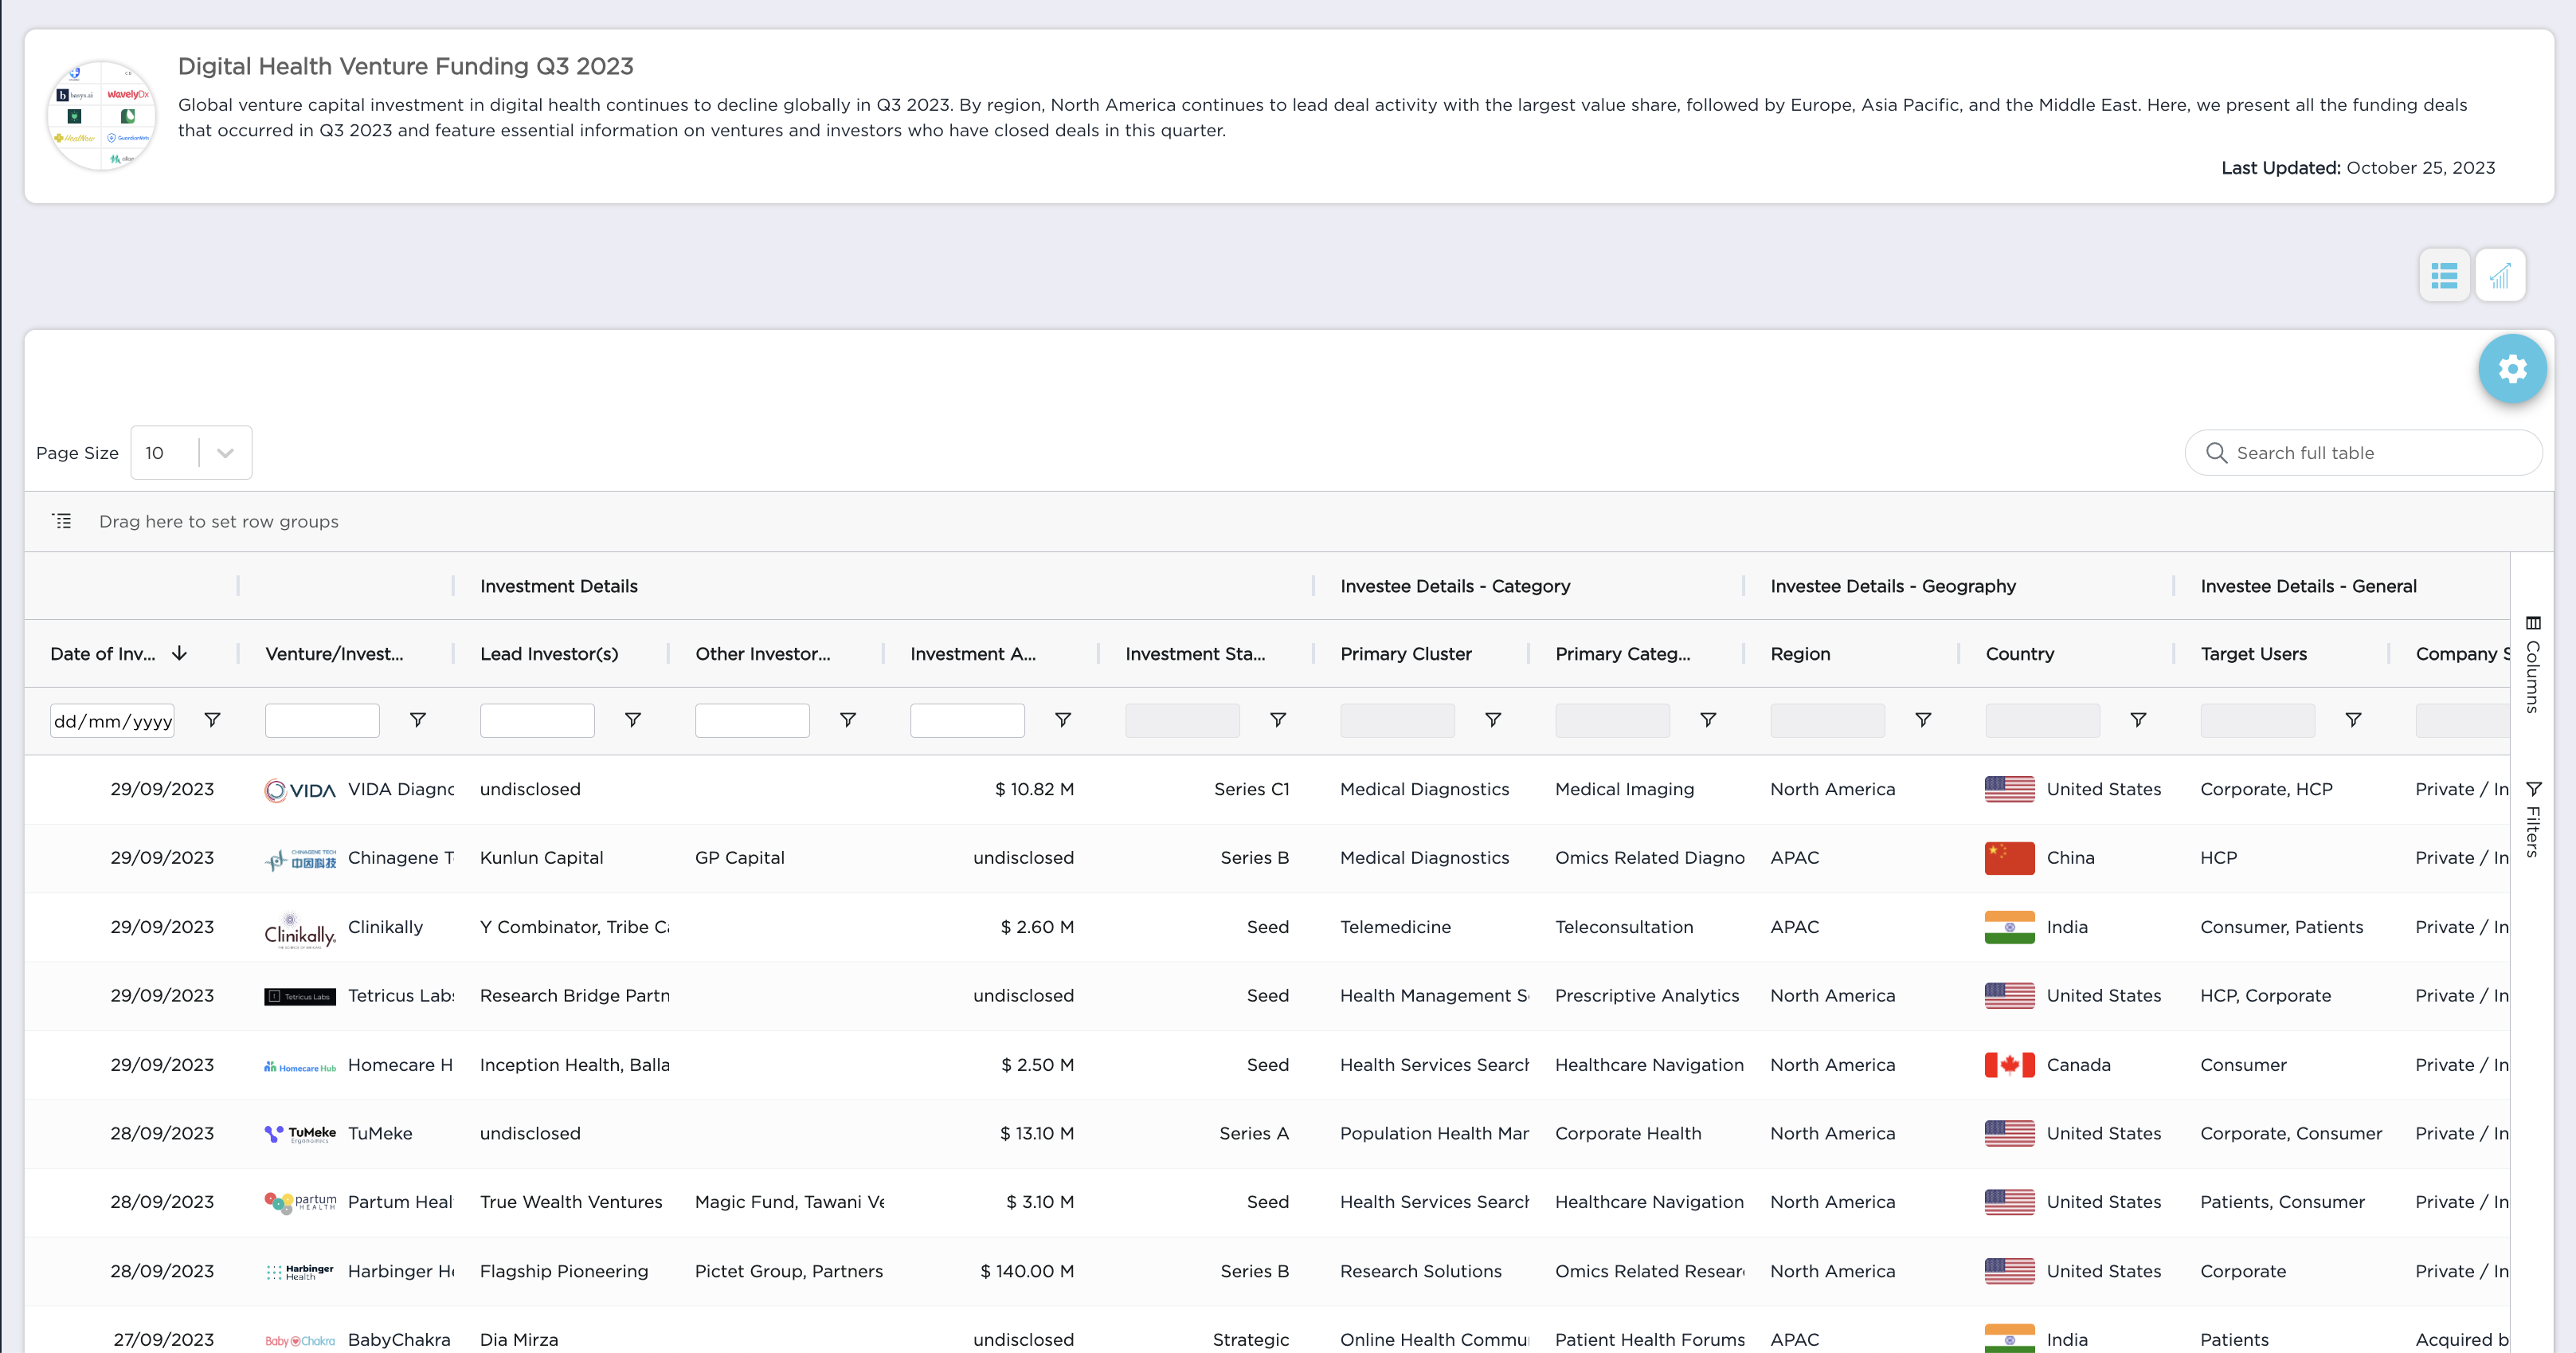
Task: Click United States flag in VIDA row
Action: pos(2009,789)
